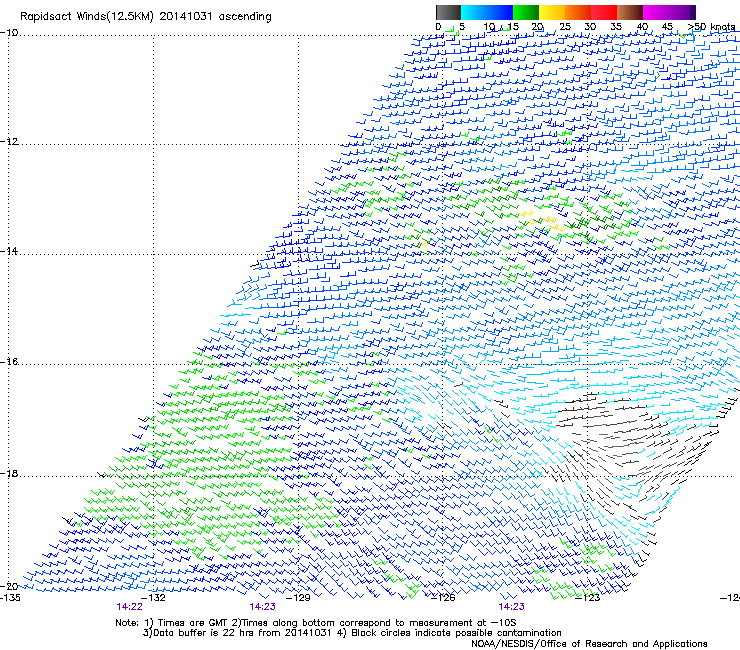Click the '14:23' time label beside -129
Viewport: 740px width, 650px height.
[262, 607]
